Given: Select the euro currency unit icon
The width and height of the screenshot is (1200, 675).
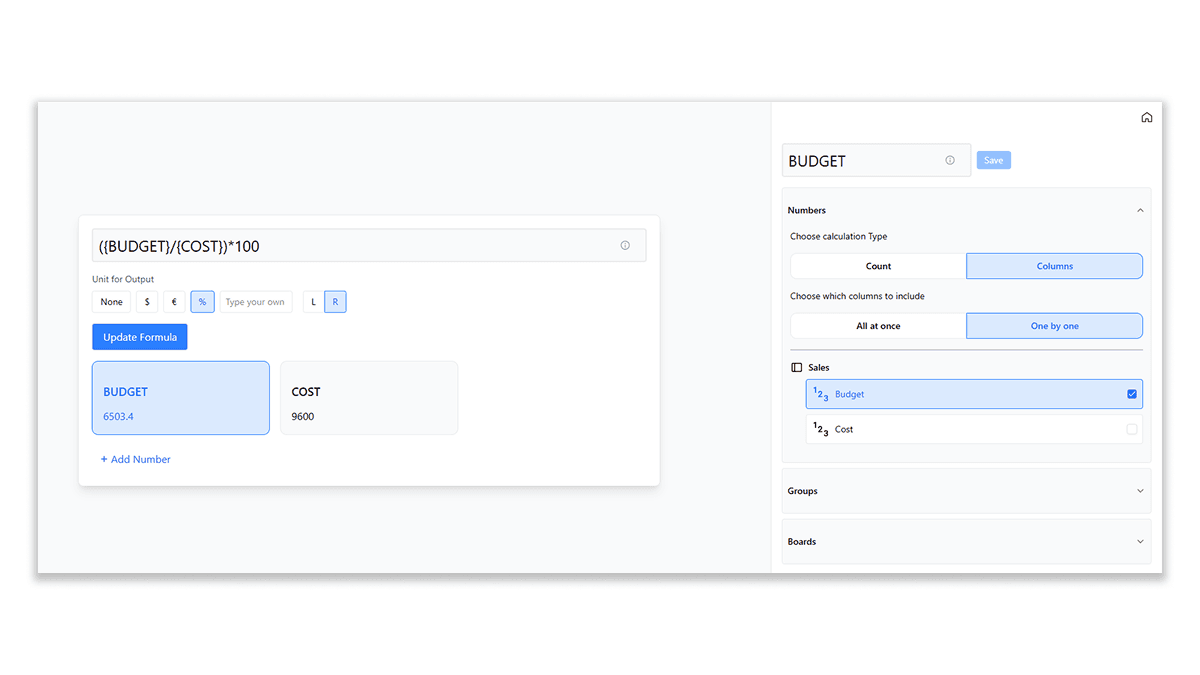Looking at the screenshot, I should tap(174, 301).
